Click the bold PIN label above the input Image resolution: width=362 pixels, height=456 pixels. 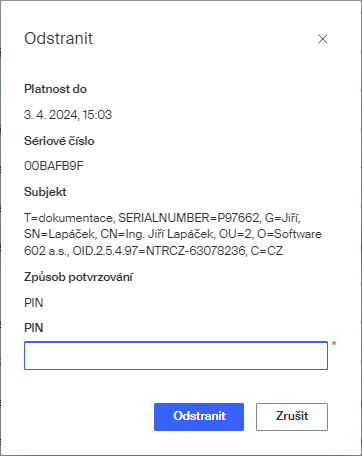point(34,328)
